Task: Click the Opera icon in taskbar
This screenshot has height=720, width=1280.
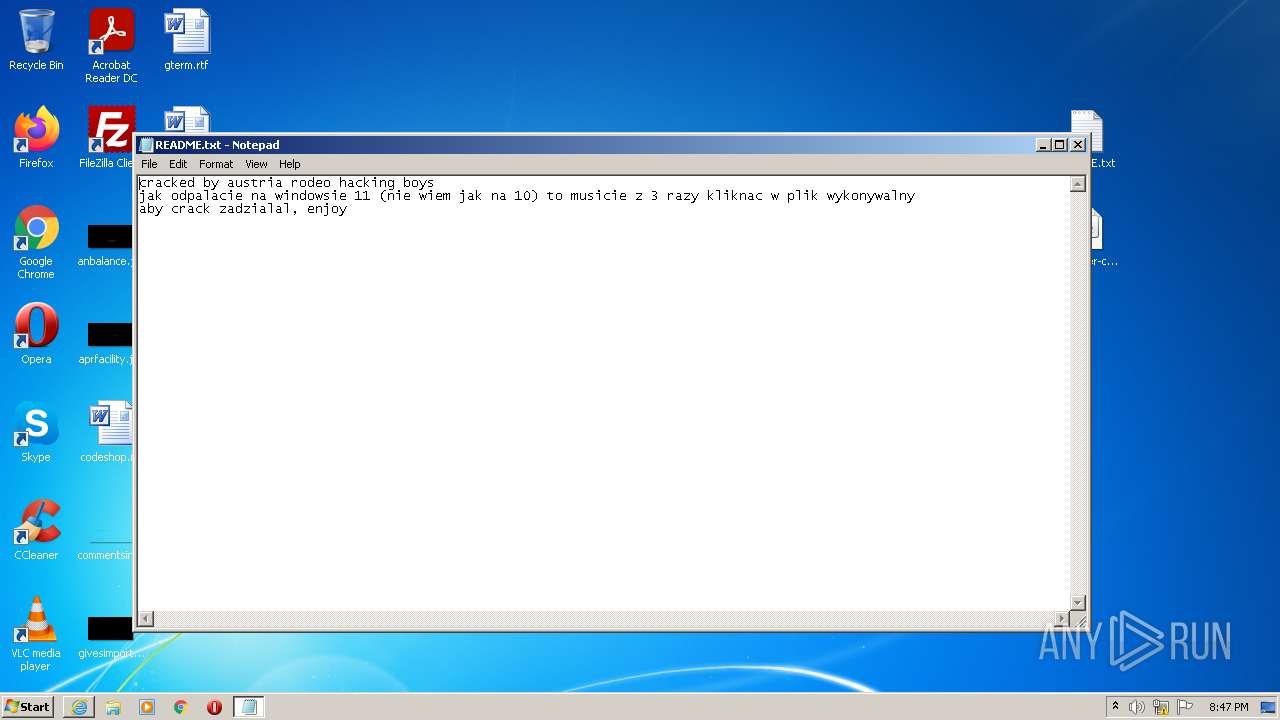Action: 214,707
